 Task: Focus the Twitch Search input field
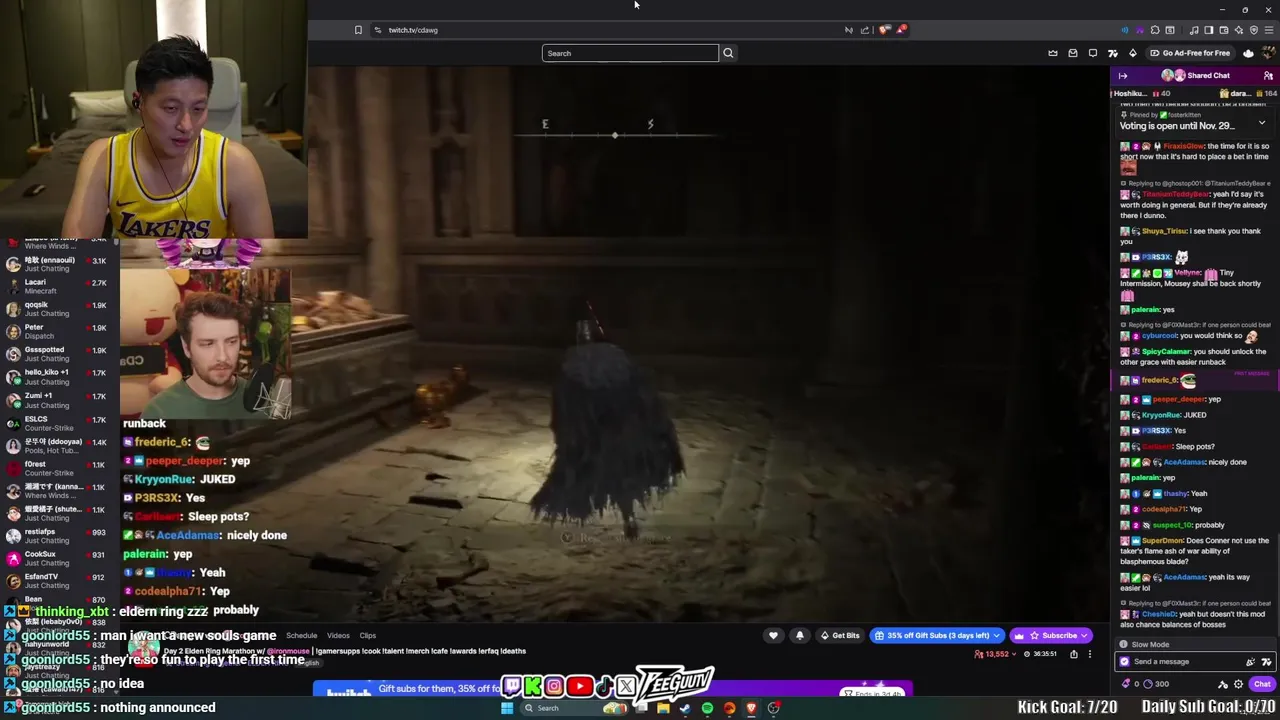tap(630, 53)
